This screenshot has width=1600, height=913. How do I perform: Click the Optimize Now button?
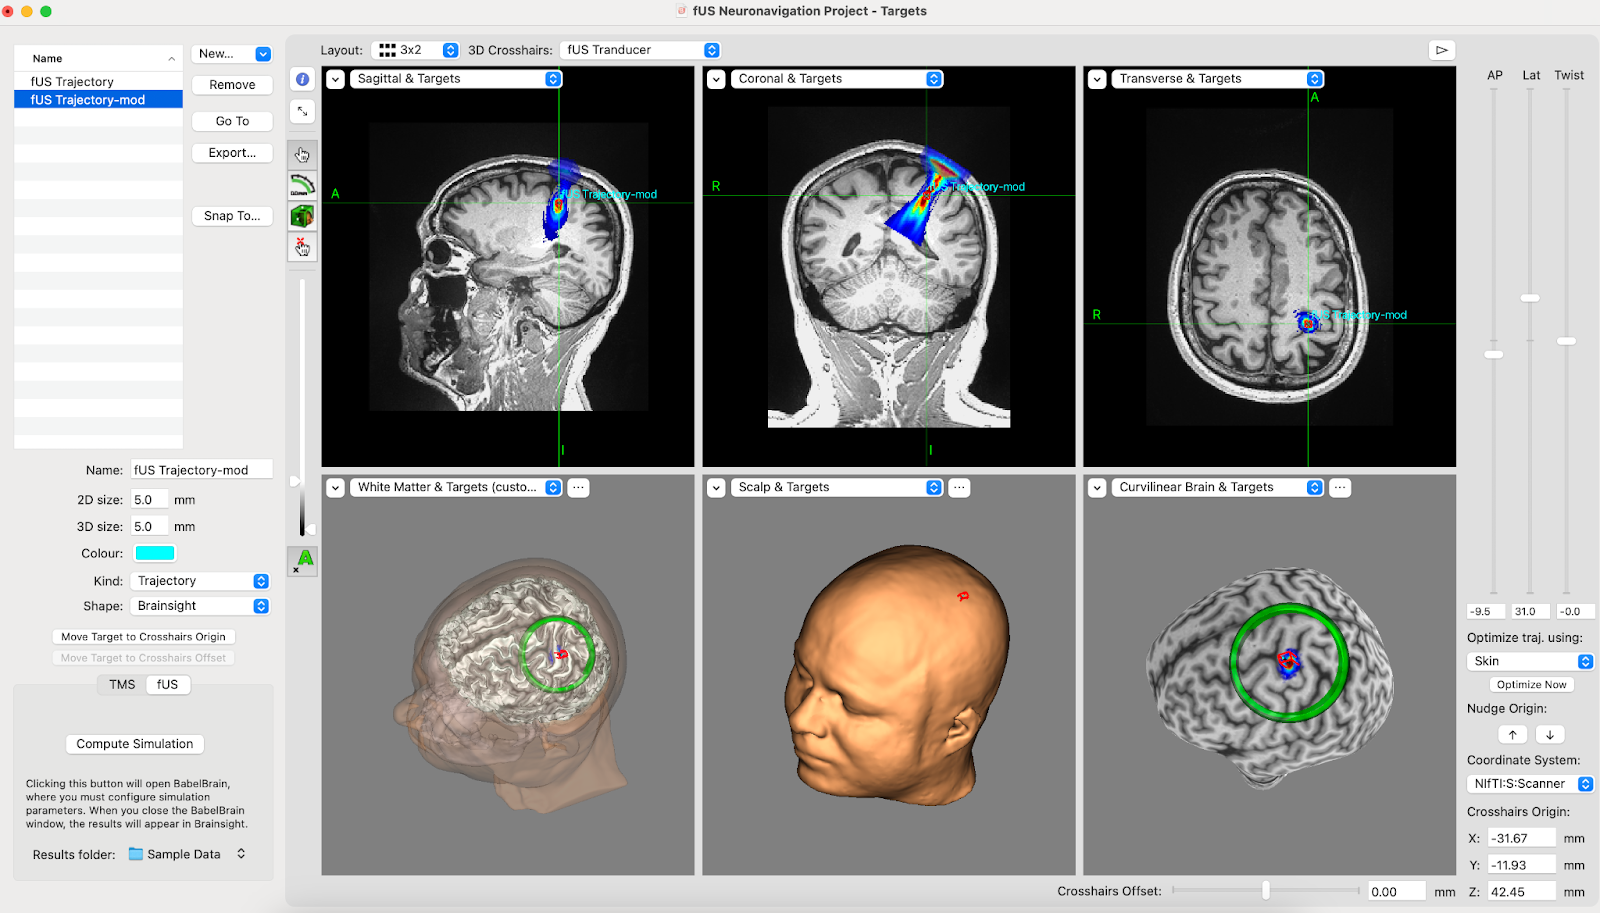[x=1531, y=684]
